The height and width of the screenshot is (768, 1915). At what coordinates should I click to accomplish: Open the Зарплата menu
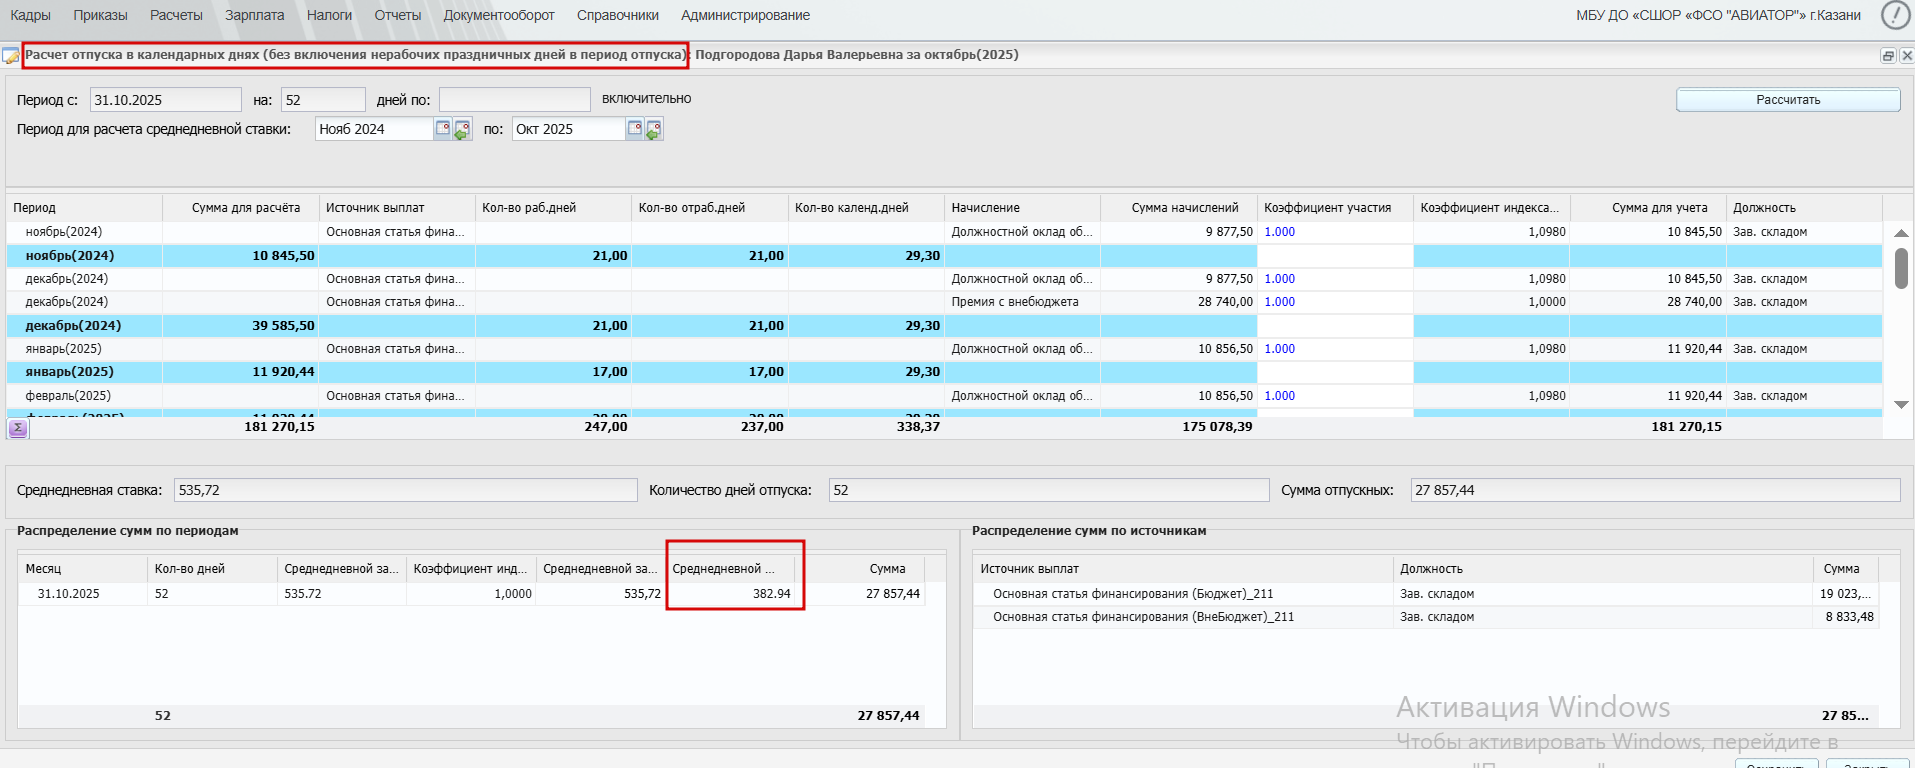[254, 15]
